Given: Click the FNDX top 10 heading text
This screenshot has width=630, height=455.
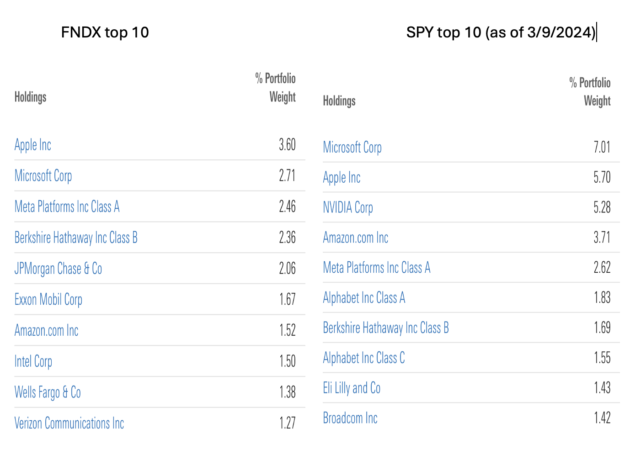Looking at the screenshot, I should click(x=105, y=32).
